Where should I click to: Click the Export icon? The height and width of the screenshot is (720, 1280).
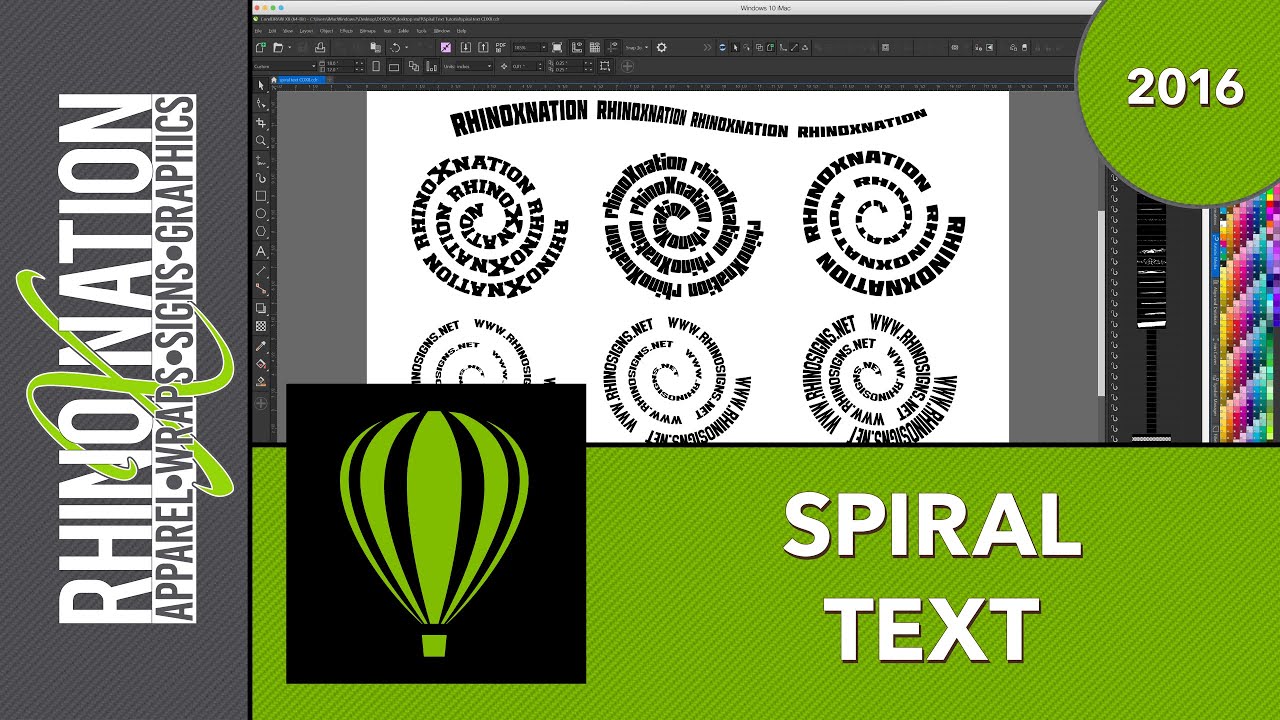point(483,47)
